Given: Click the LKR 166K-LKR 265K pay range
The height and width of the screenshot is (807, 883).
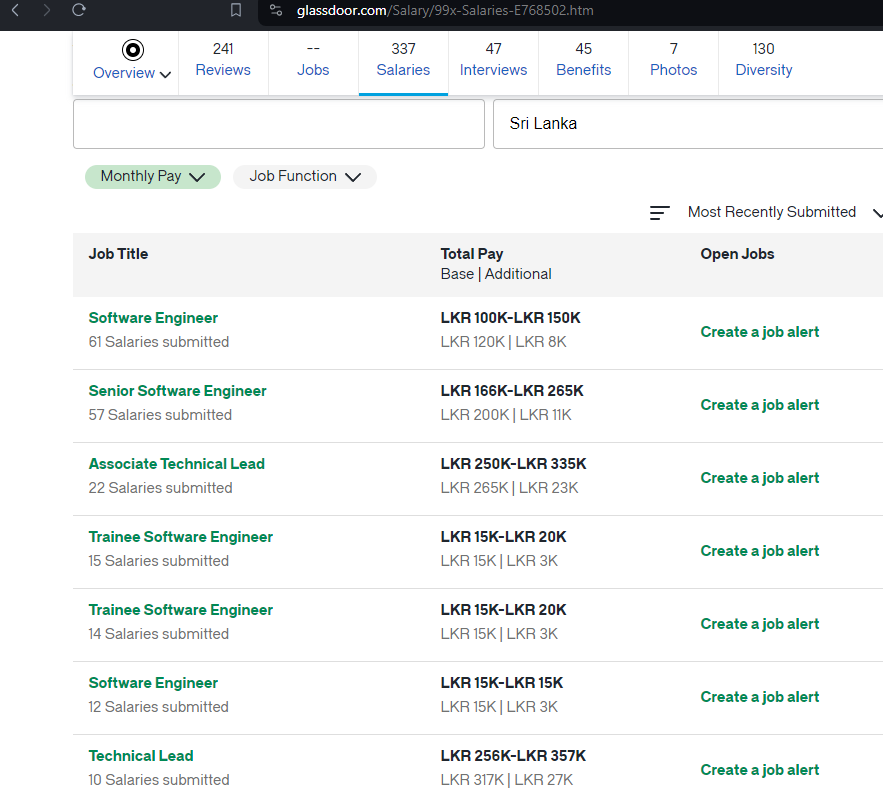Looking at the screenshot, I should coord(512,391).
